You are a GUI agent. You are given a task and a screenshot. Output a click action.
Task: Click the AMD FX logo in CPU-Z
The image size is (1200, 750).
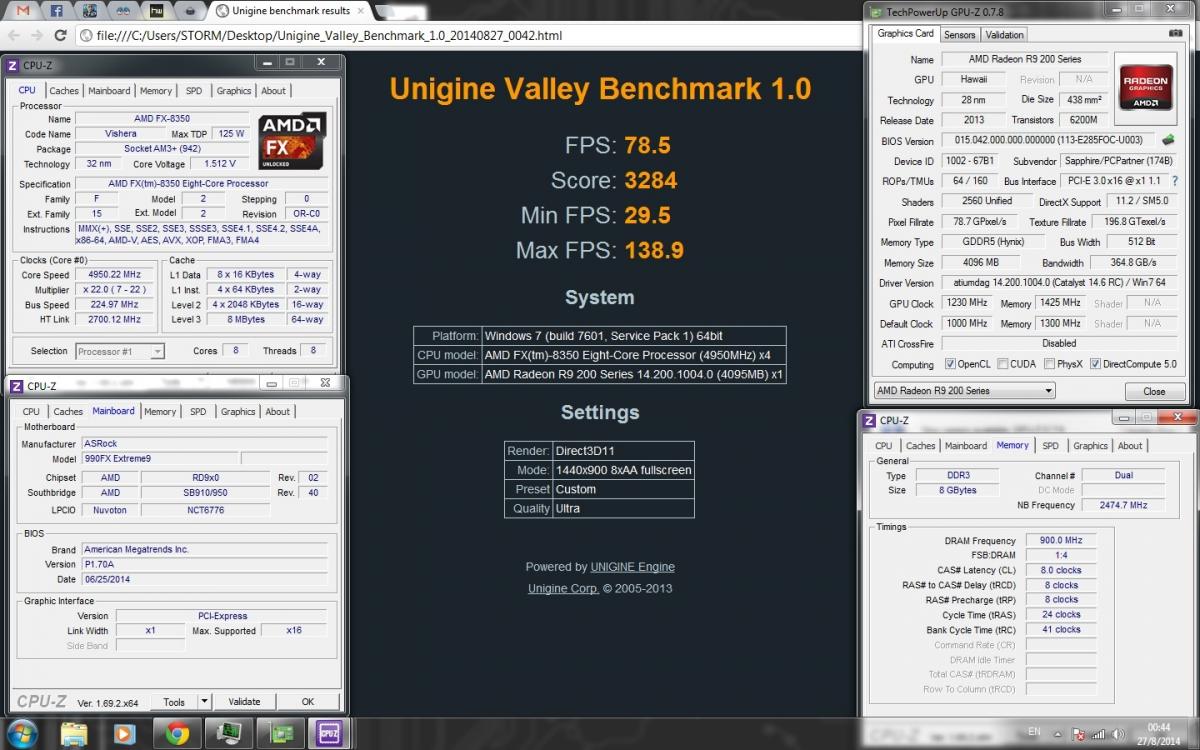pyautogui.click(x=292, y=139)
